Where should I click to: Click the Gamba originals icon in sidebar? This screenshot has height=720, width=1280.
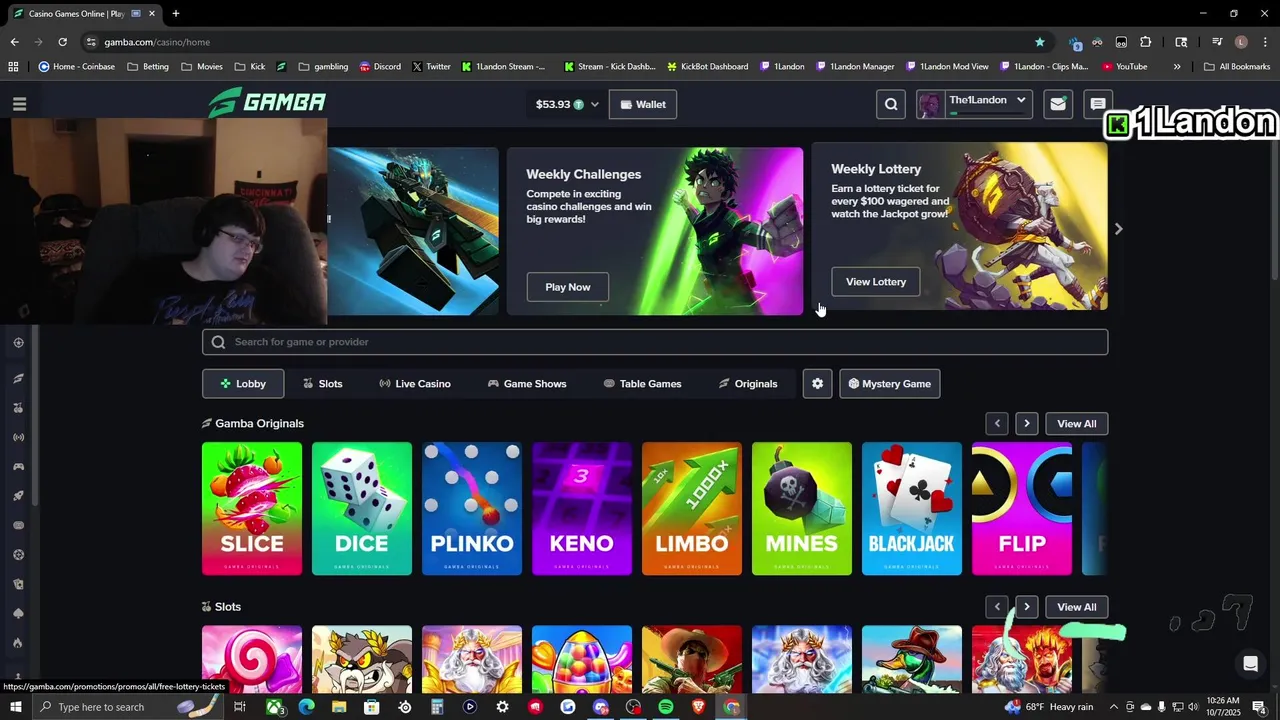(18, 378)
